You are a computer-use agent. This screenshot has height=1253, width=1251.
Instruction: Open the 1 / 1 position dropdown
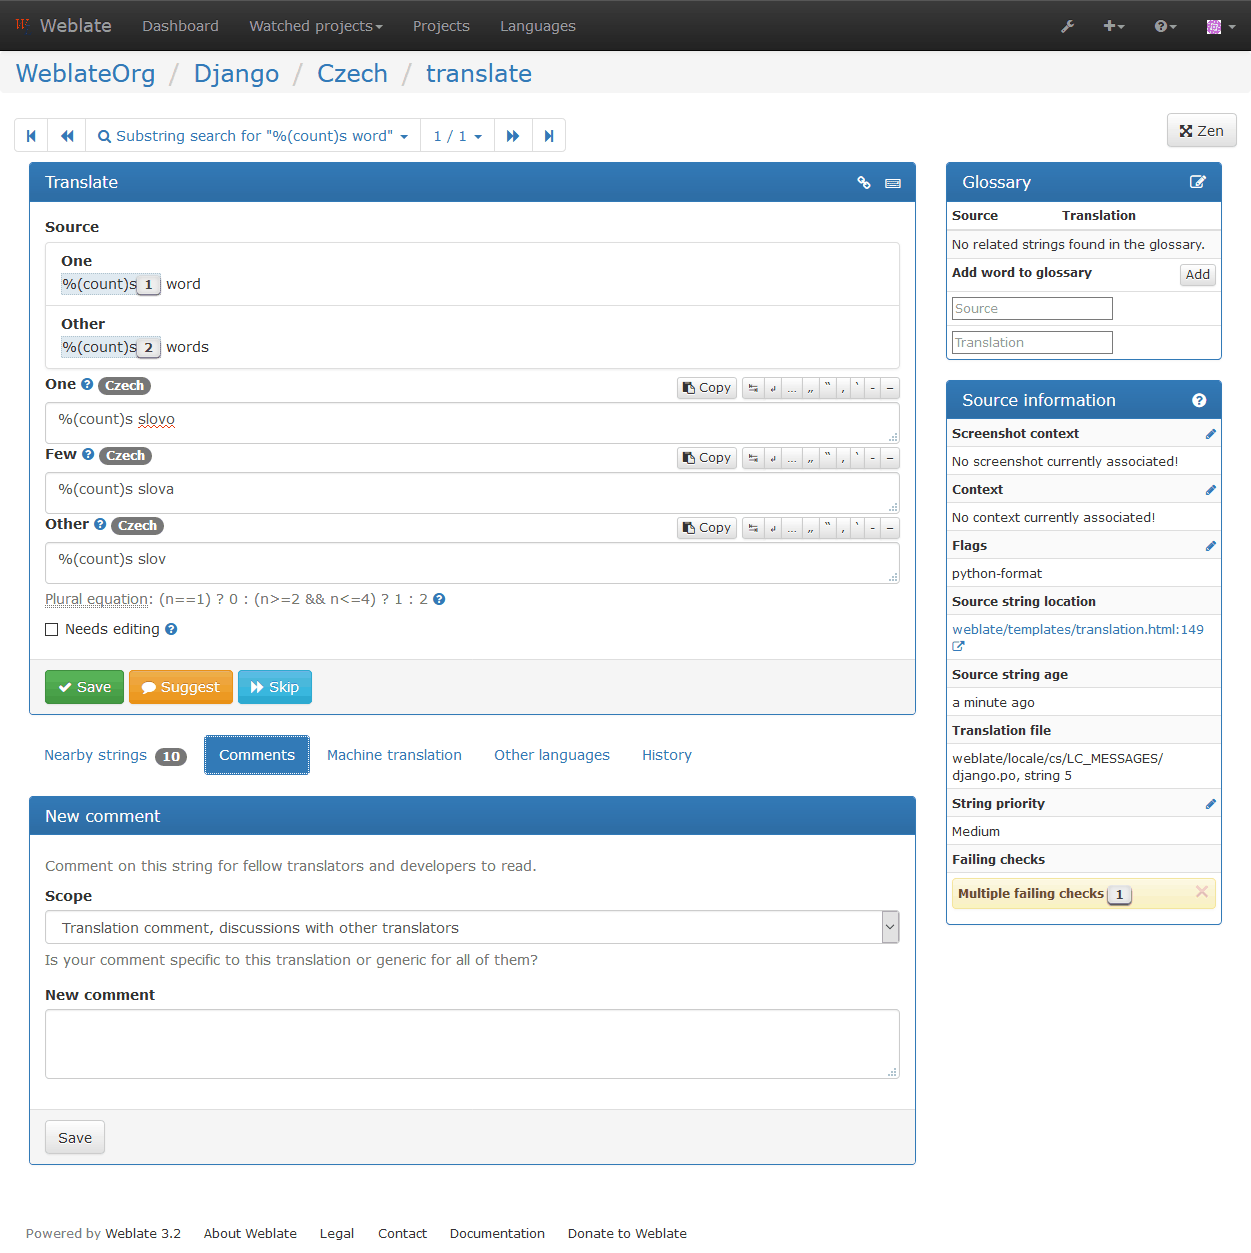[x=457, y=136]
